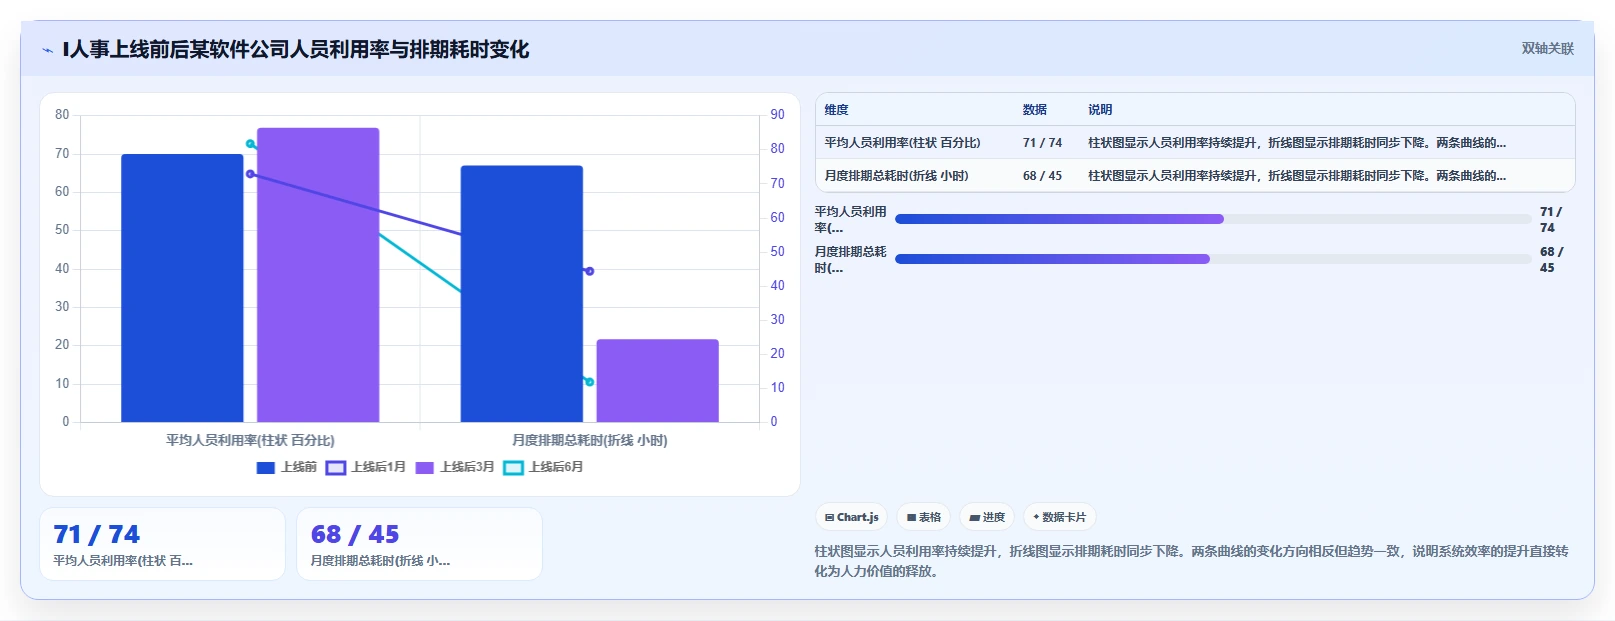
Task: Click the pulse icon beside the dashboard title
Action: 47,50
